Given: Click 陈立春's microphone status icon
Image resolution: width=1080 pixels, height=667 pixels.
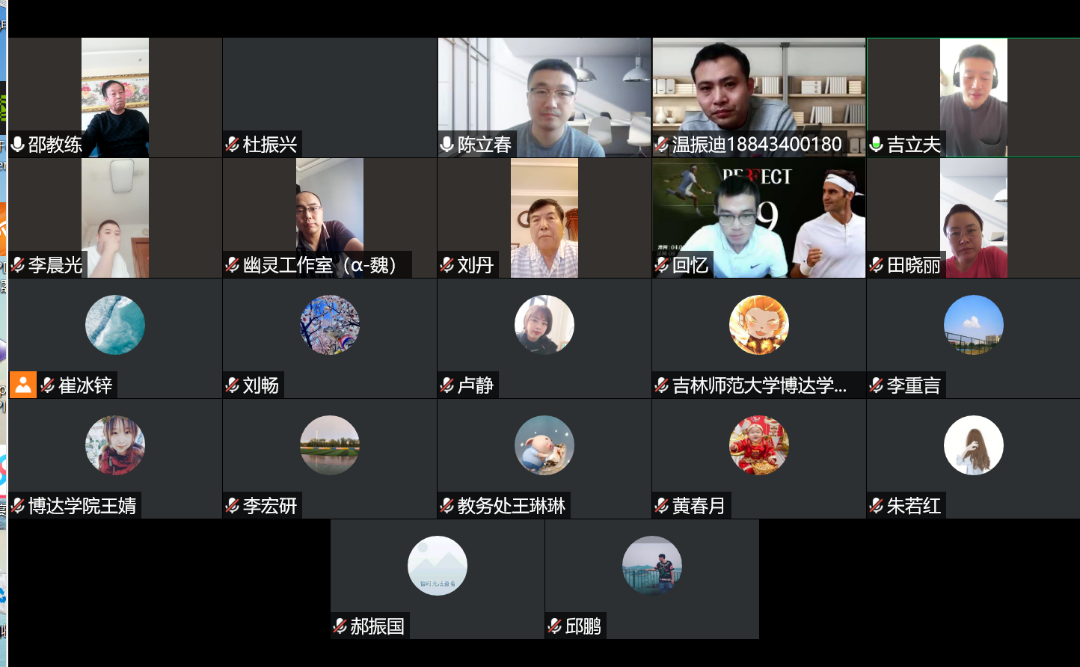Looking at the screenshot, I should [447, 144].
